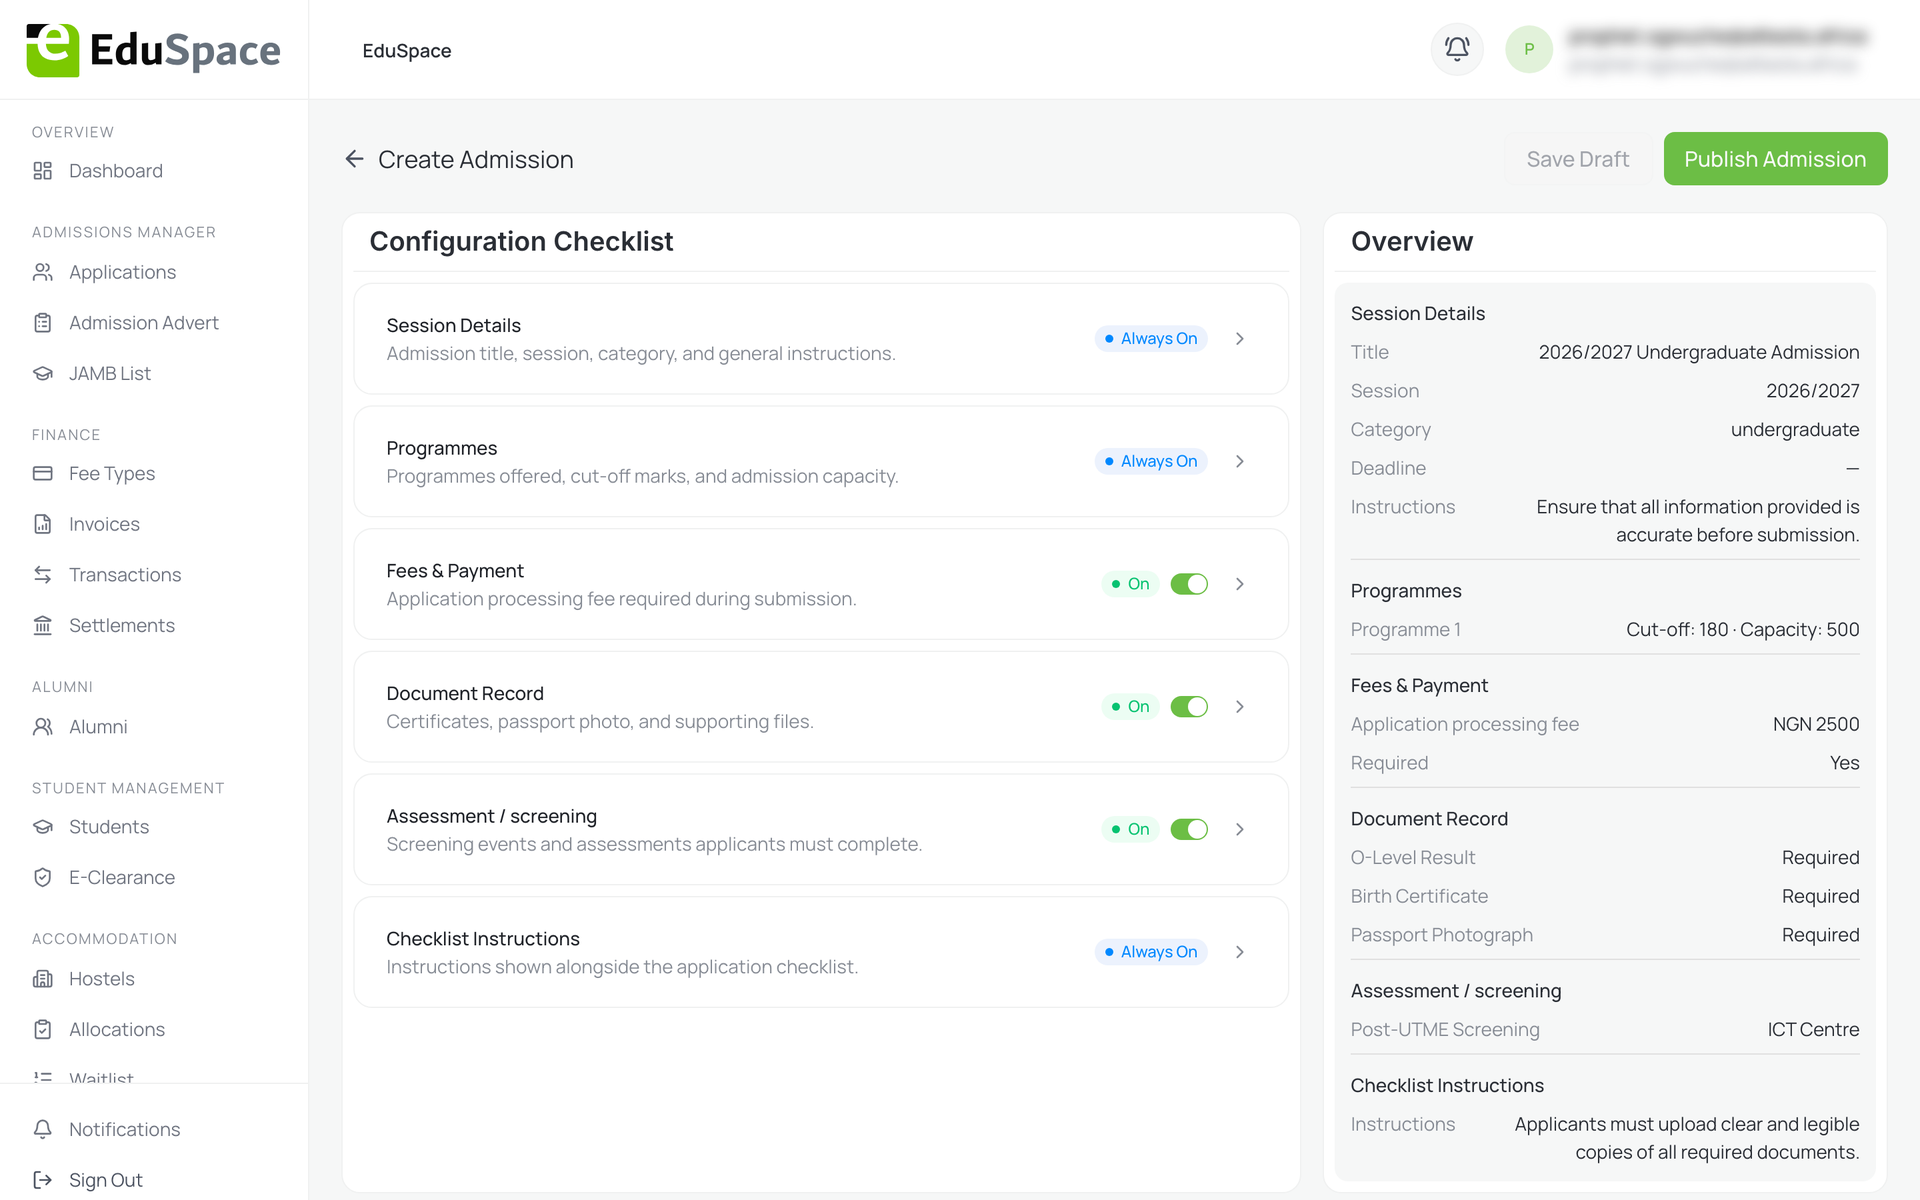Screen dimensions: 1920x1200
Task: Click the Invoices document icon
Action: tap(42, 524)
